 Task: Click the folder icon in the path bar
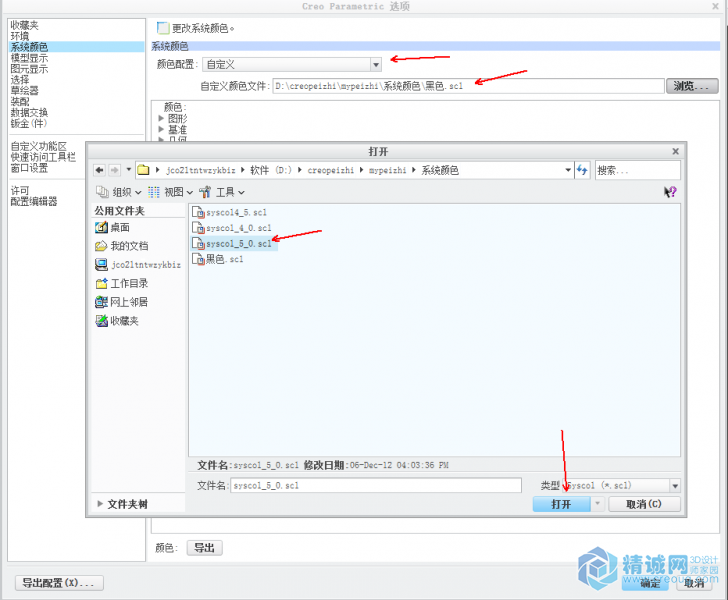(143, 170)
